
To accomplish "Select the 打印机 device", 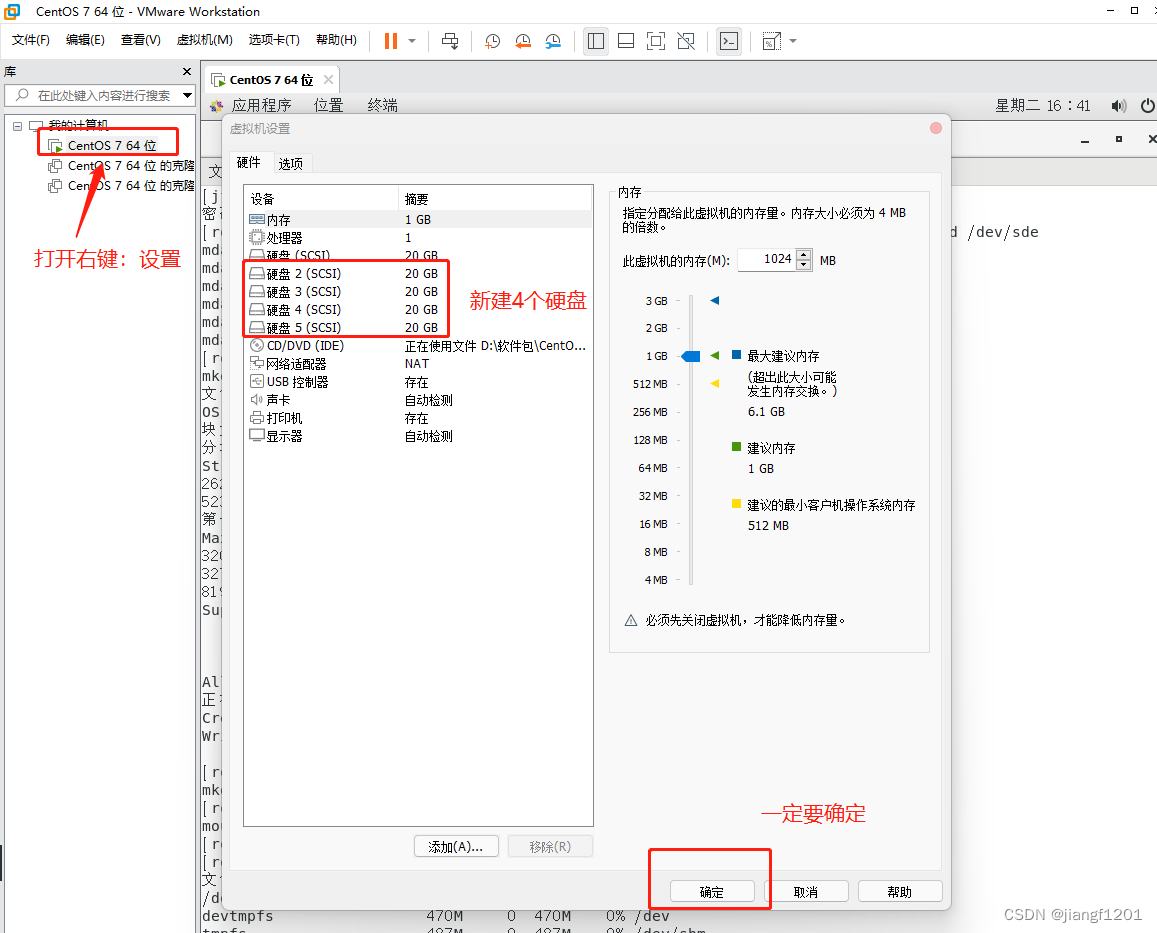I will (420, 418).
